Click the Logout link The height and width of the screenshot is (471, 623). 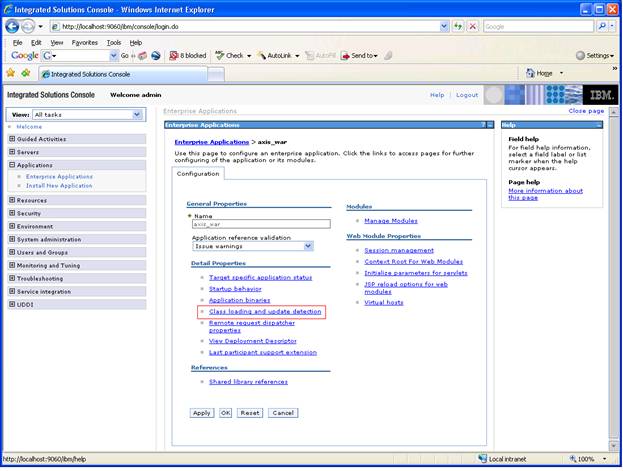tap(467, 95)
